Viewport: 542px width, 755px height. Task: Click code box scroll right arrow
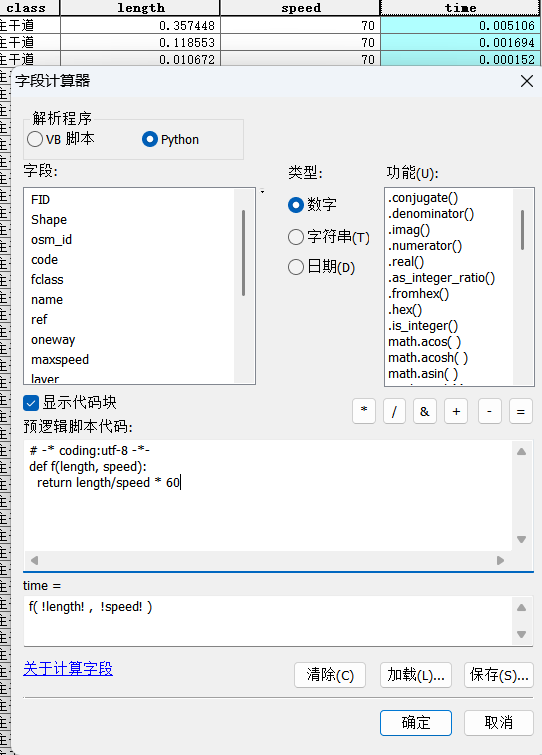pyautogui.click(x=501, y=560)
